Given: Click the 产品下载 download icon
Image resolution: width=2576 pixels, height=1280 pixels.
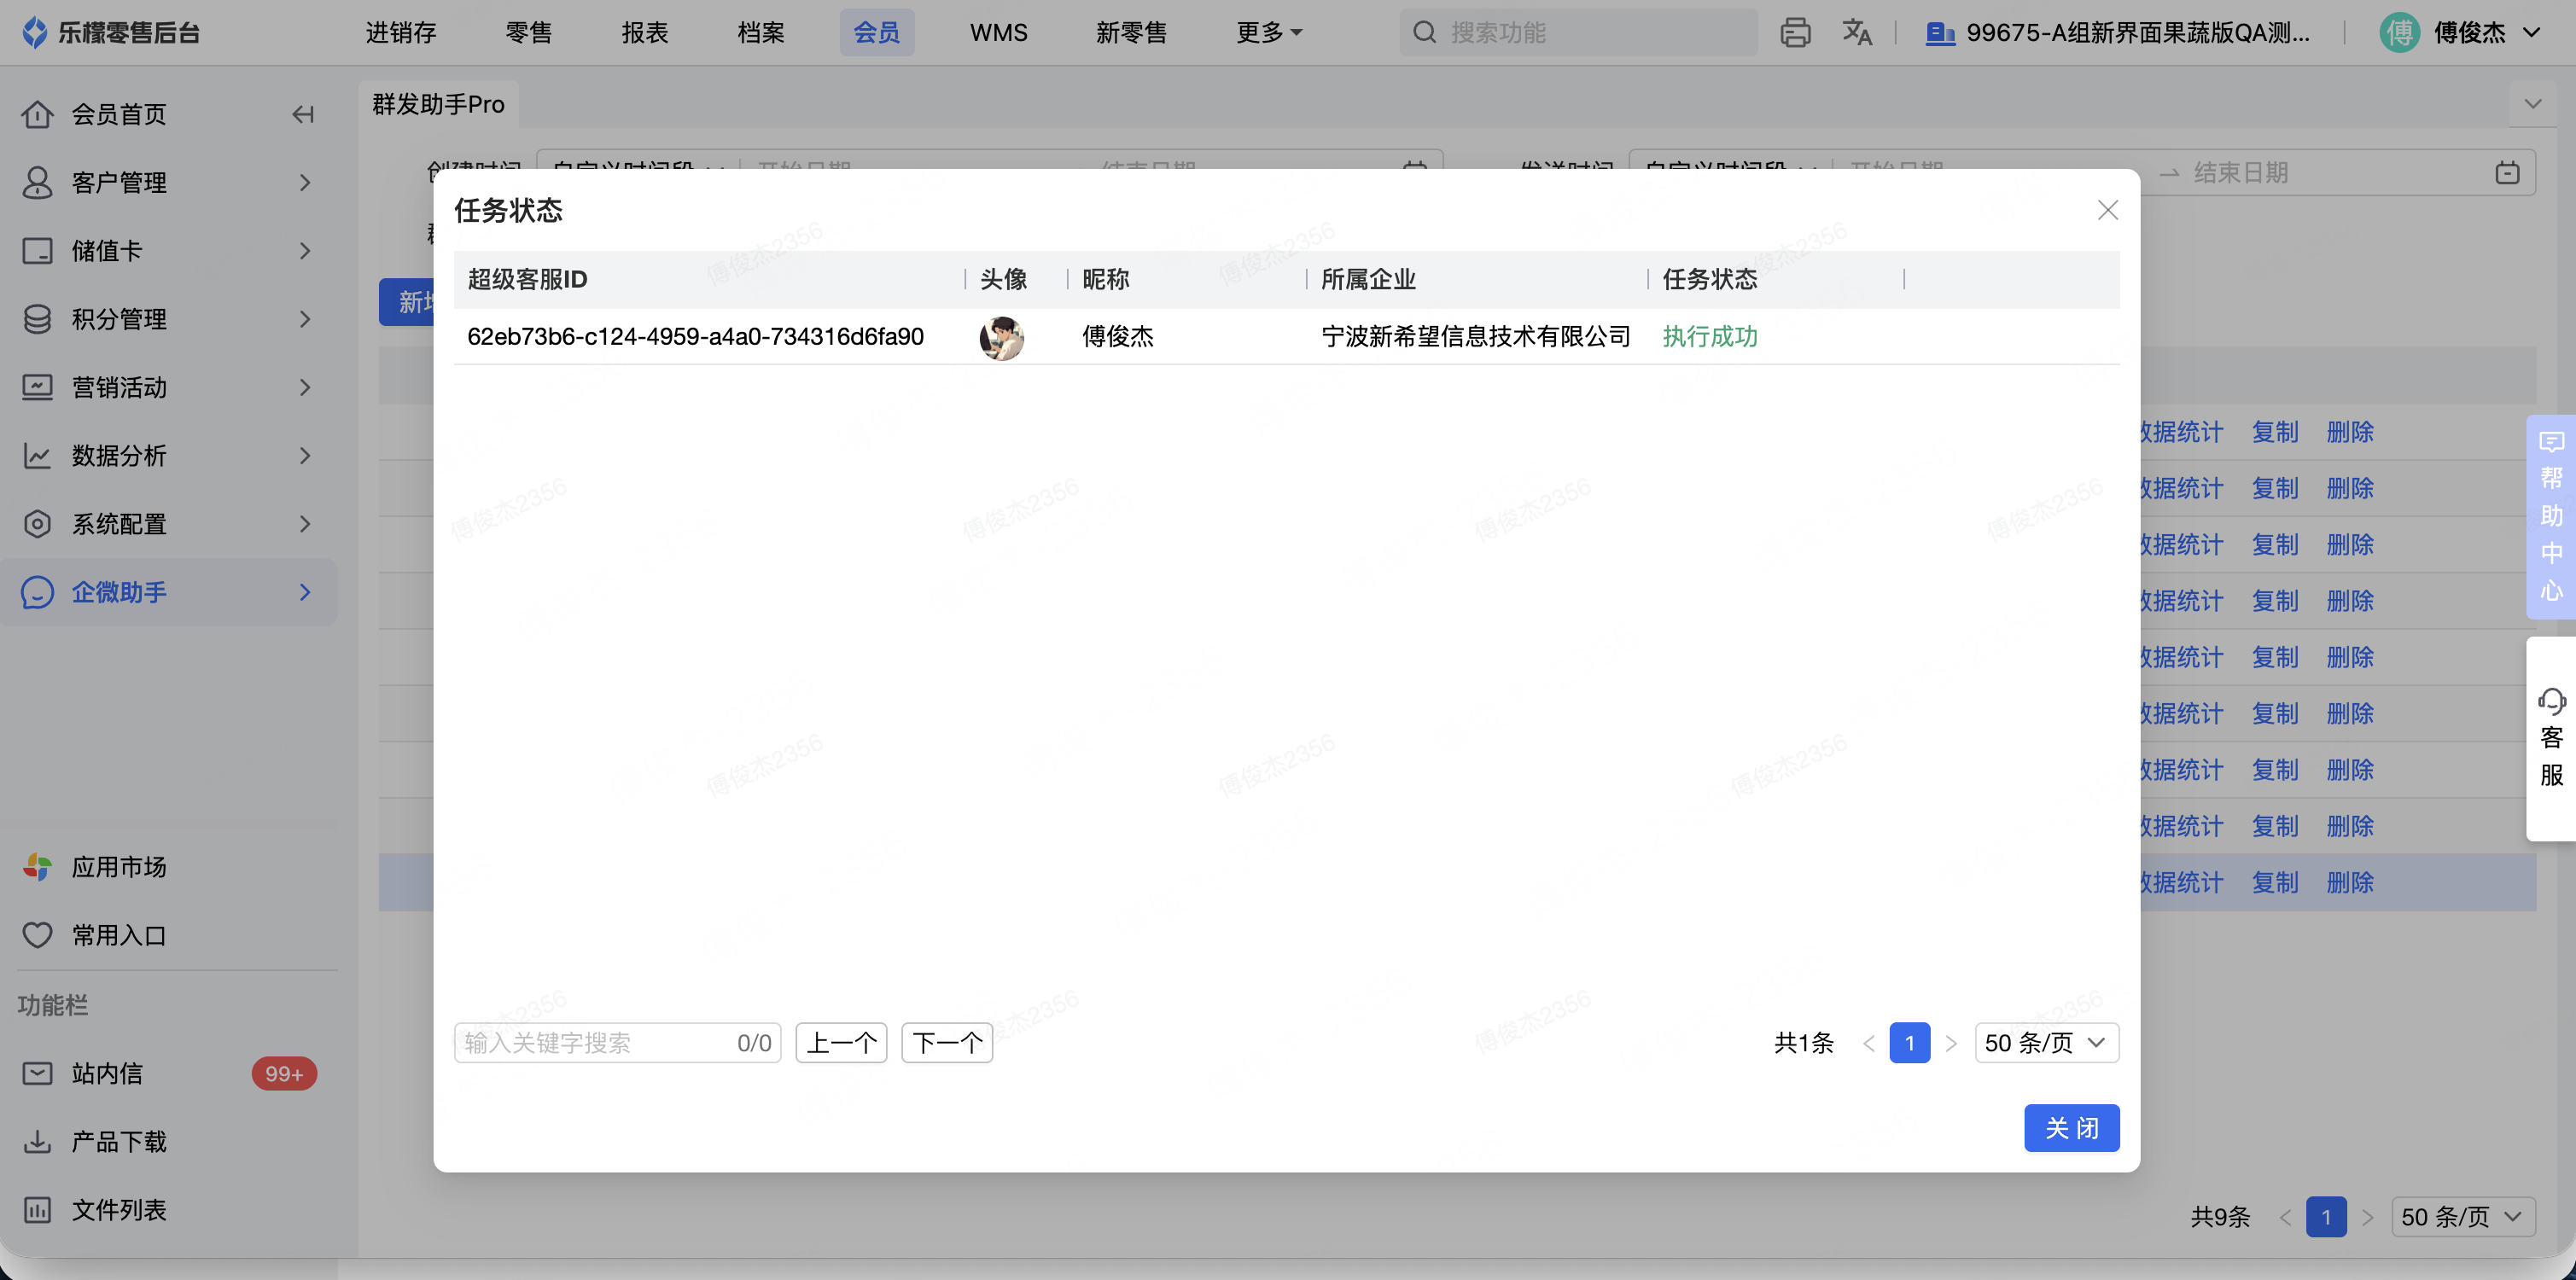Looking at the screenshot, I should point(37,1141).
